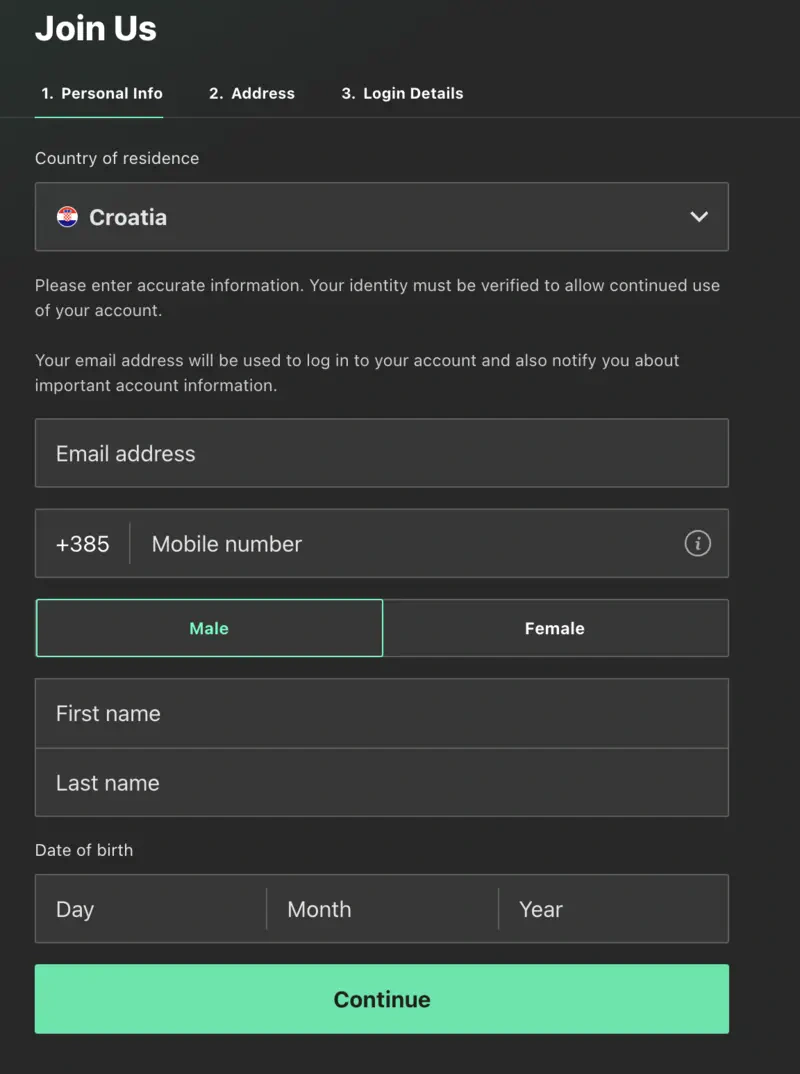Expand the country dropdown chevron arrow
The width and height of the screenshot is (800, 1074).
(699, 217)
